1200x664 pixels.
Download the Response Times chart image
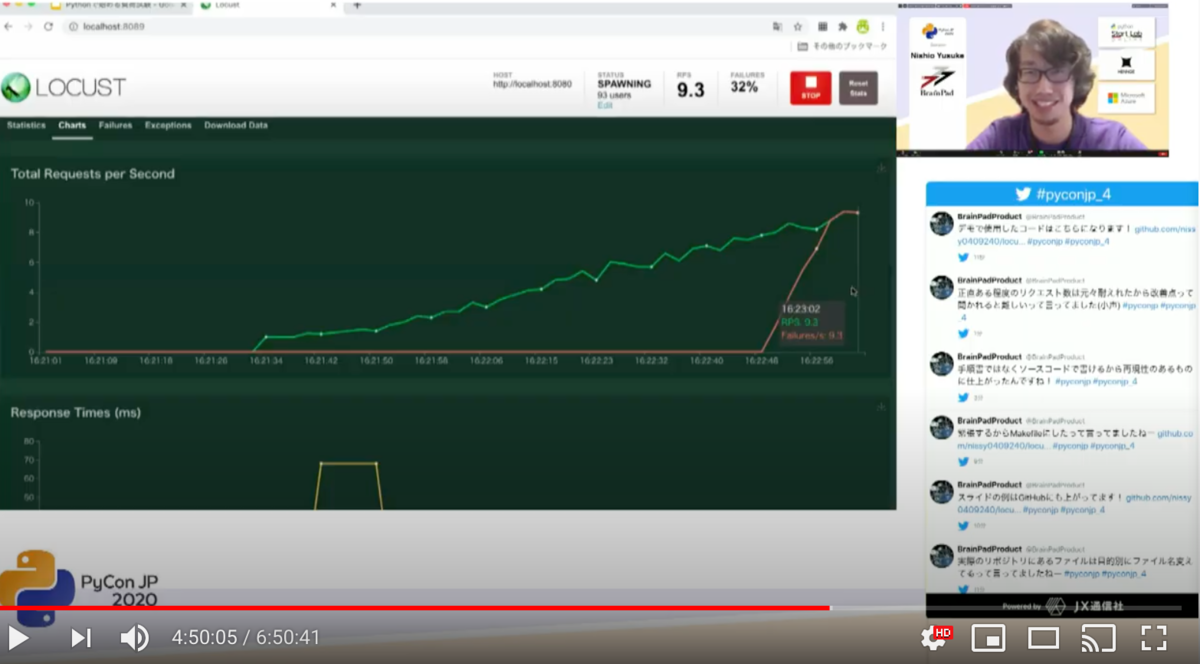881,406
